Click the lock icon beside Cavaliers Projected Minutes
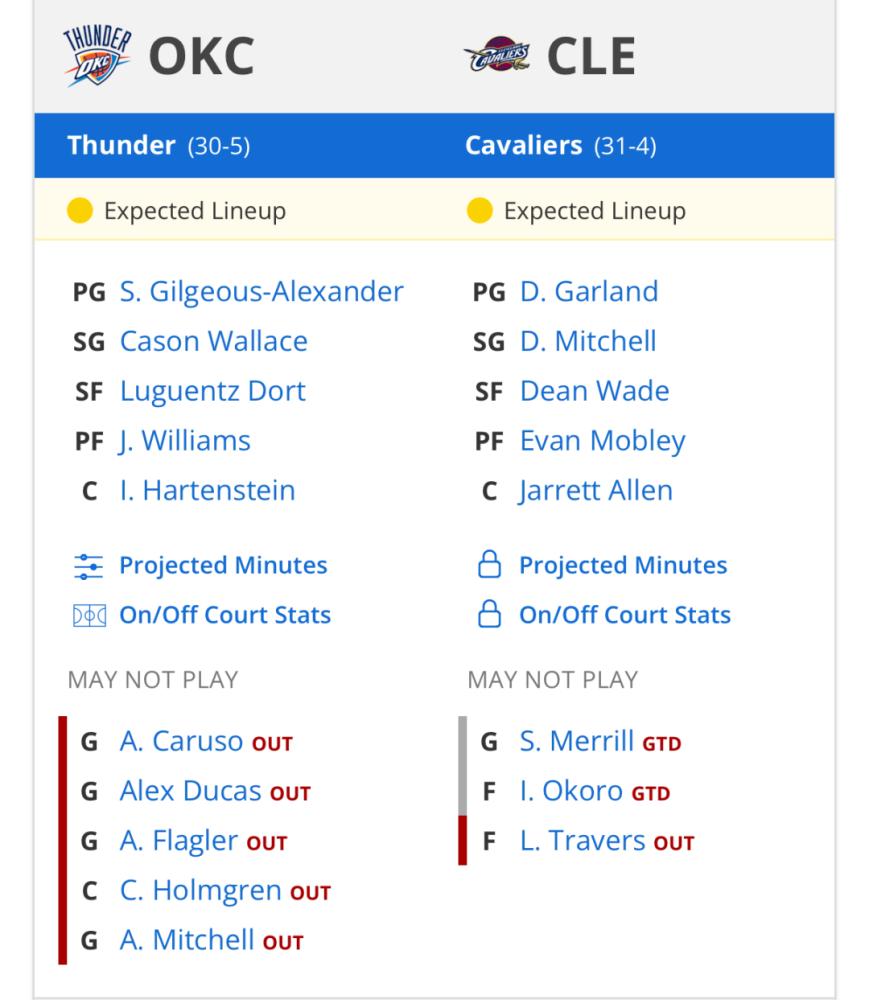Image resolution: width=869 pixels, height=1000 pixels. pyautogui.click(x=489, y=564)
